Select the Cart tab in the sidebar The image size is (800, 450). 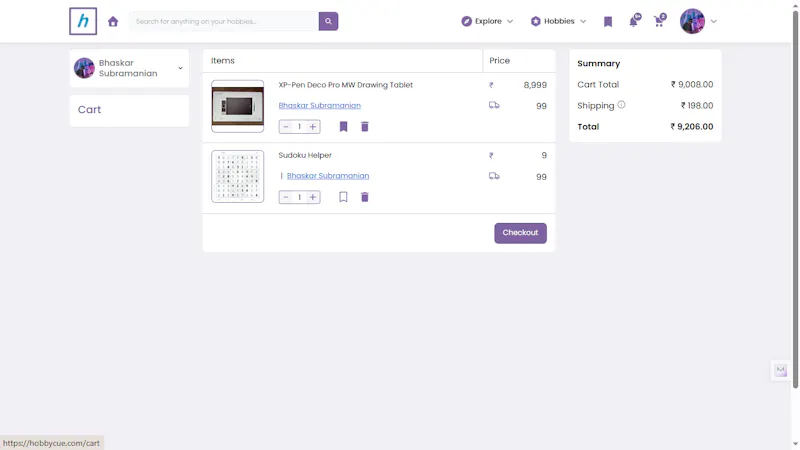pyautogui.click(x=129, y=110)
